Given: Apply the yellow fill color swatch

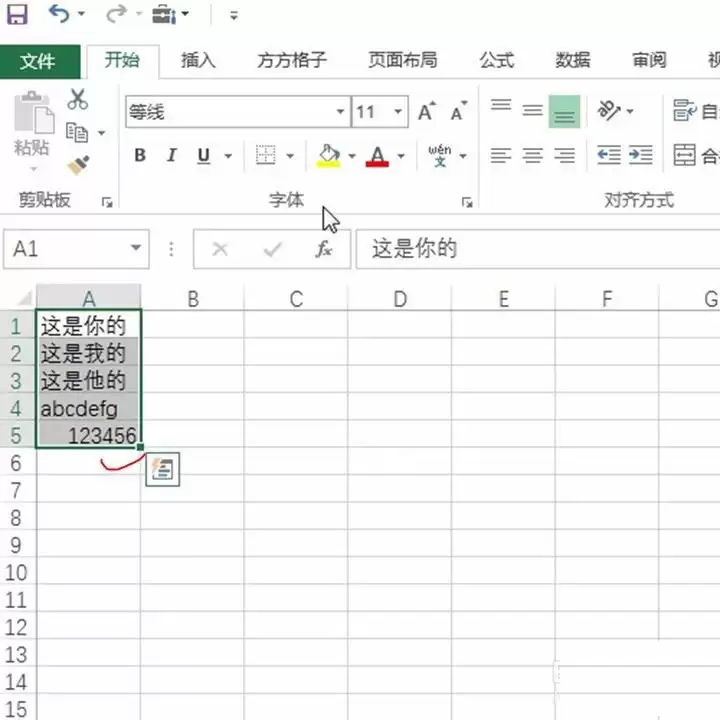Looking at the screenshot, I should click(328, 156).
